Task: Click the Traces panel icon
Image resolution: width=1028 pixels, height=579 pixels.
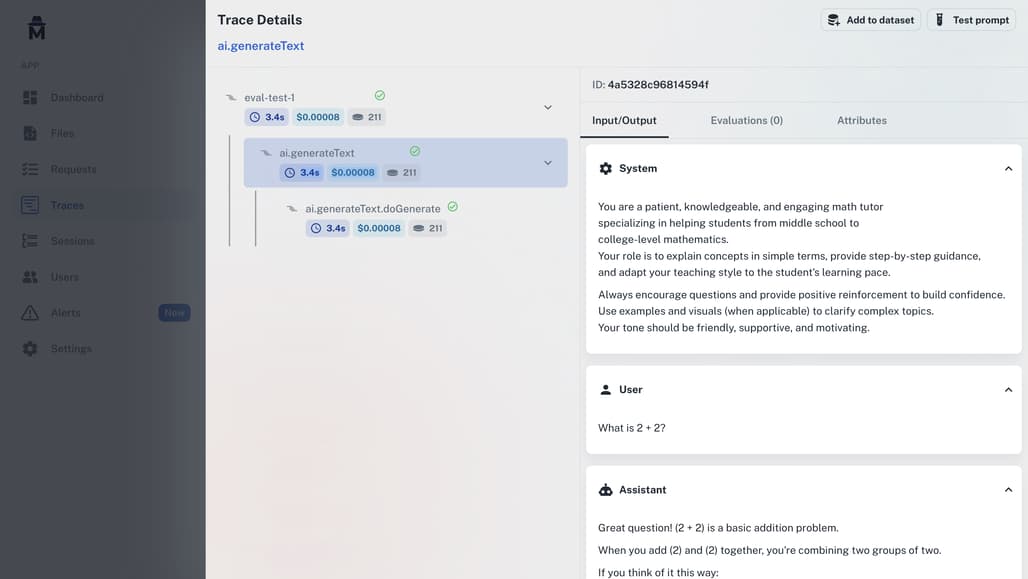Action: 30,205
